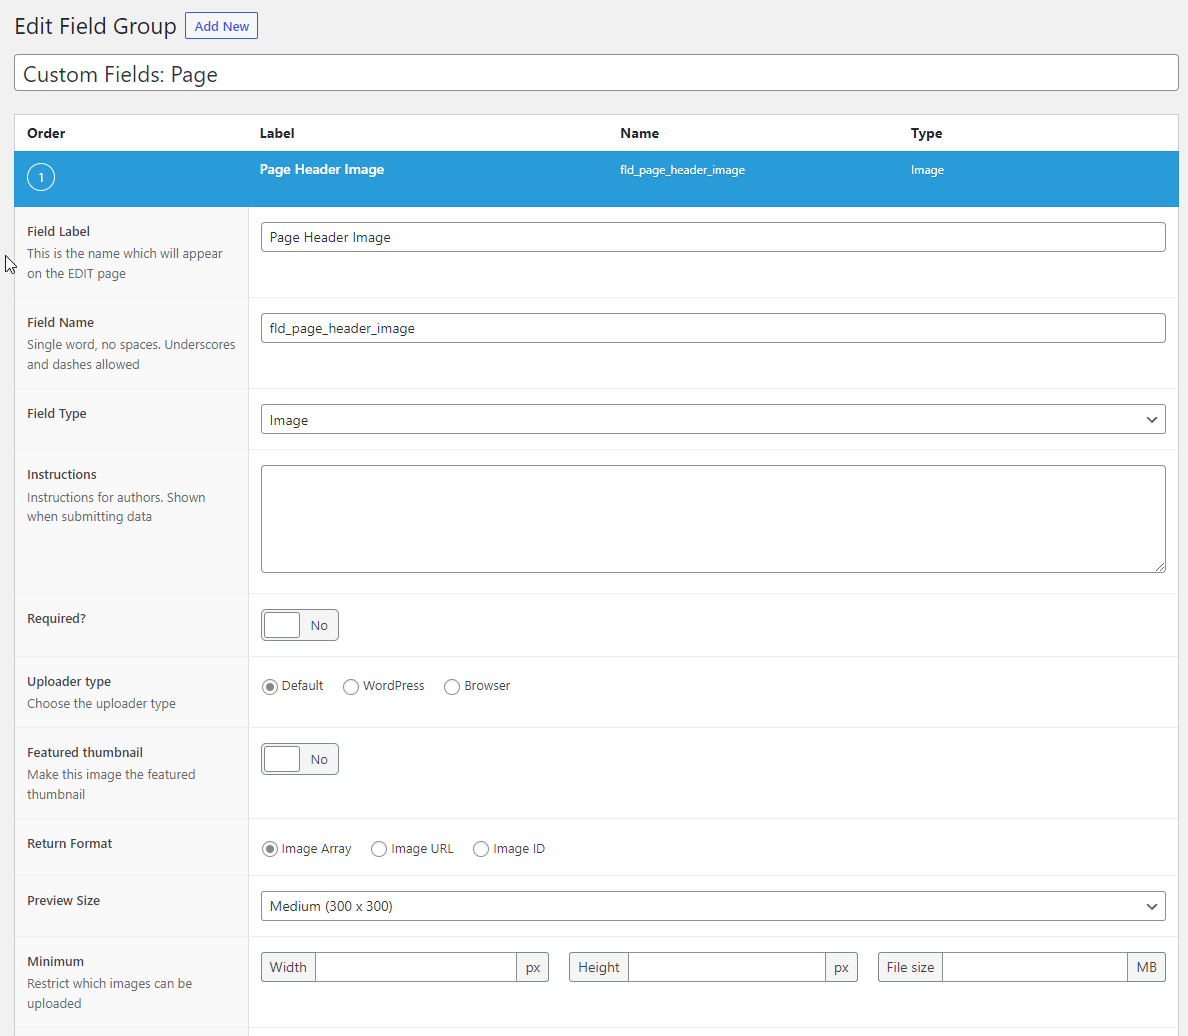Click the minimum Width input
This screenshot has width=1188, height=1036.
point(416,967)
